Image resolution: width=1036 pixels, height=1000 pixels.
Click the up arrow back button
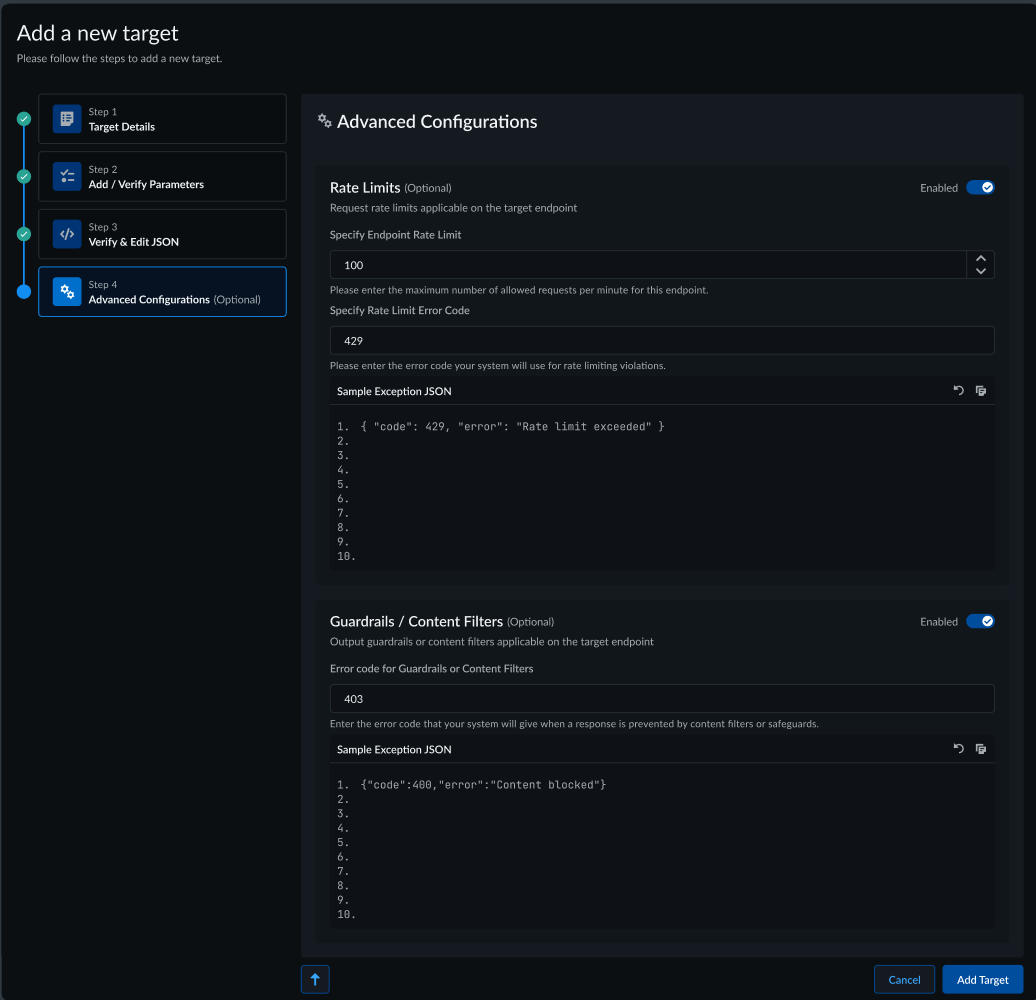click(x=315, y=980)
